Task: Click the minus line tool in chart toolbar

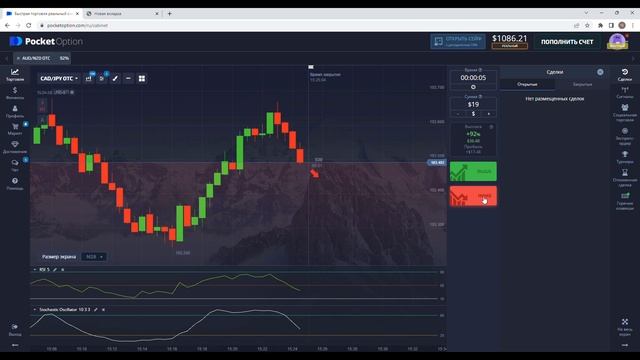Action: click(x=128, y=78)
